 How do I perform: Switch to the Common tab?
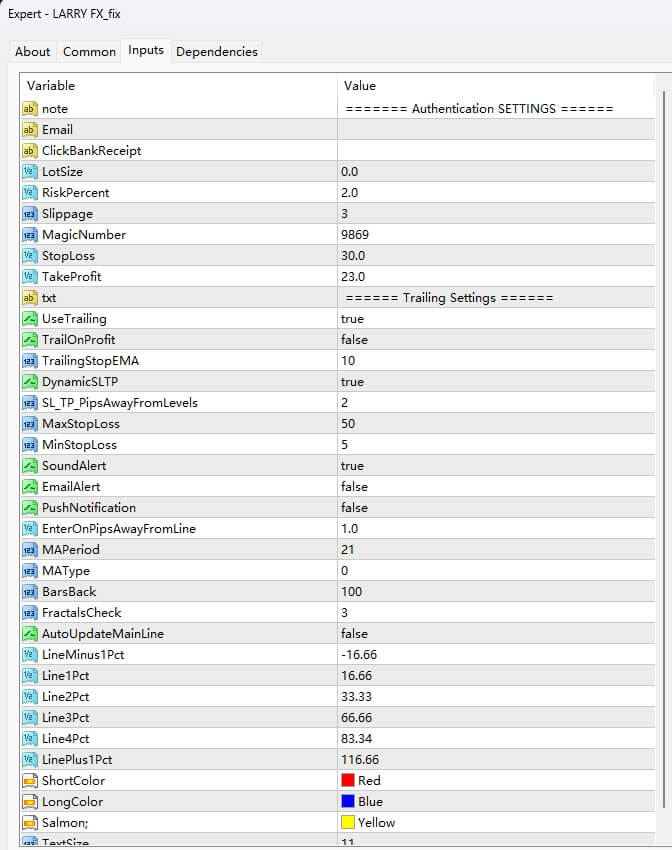88,52
